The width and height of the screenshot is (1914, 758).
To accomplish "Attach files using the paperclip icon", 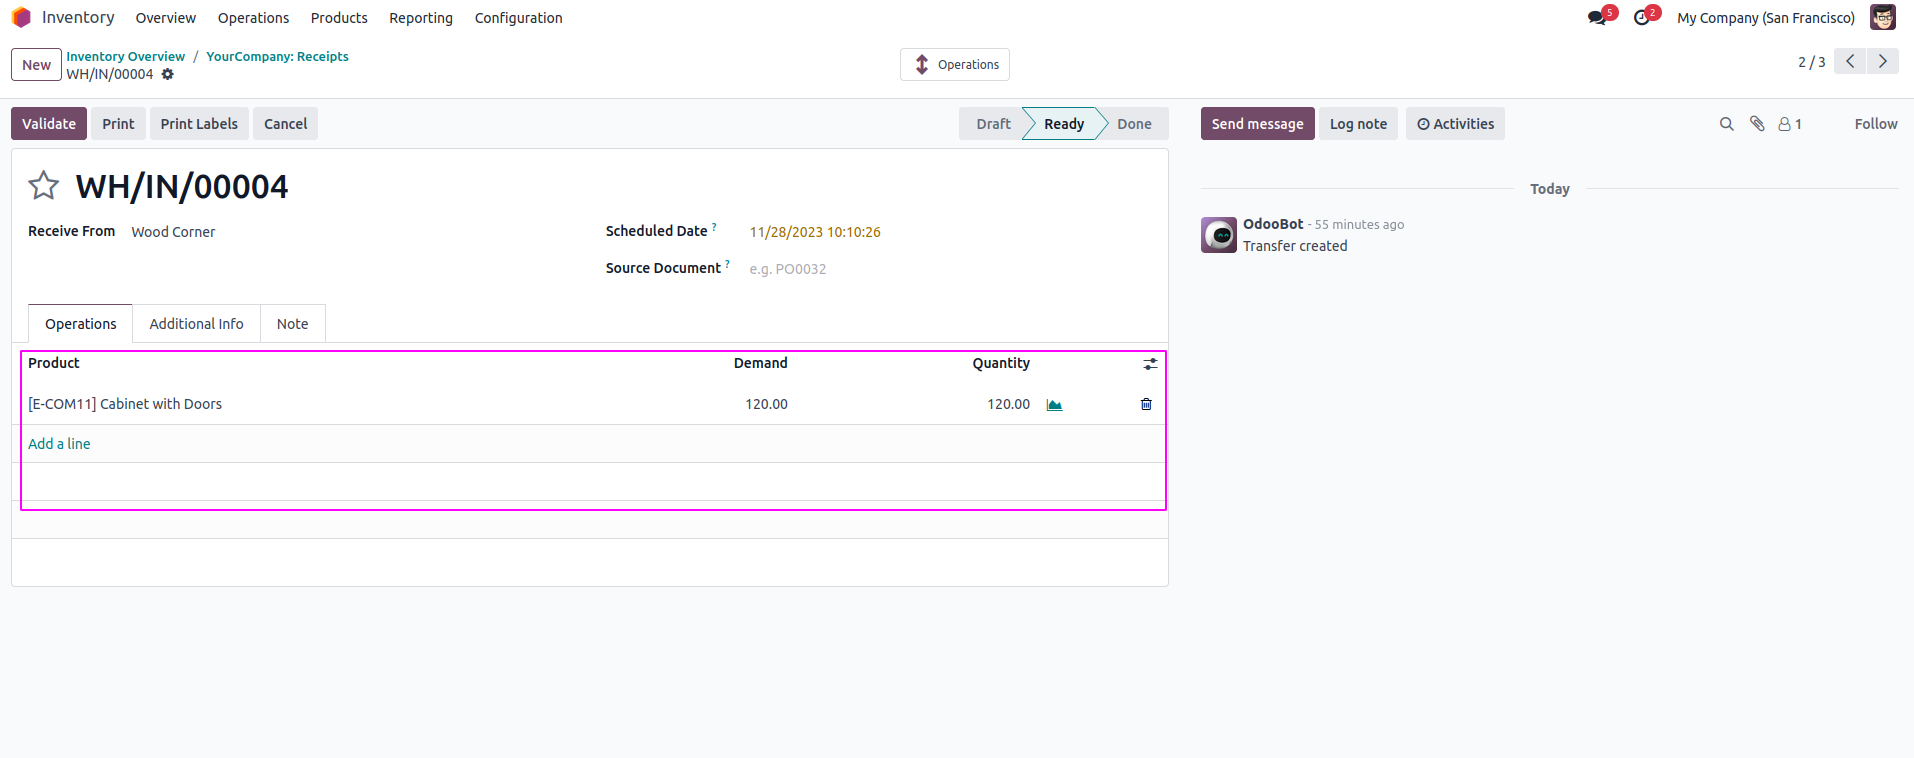I will [1757, 124].
